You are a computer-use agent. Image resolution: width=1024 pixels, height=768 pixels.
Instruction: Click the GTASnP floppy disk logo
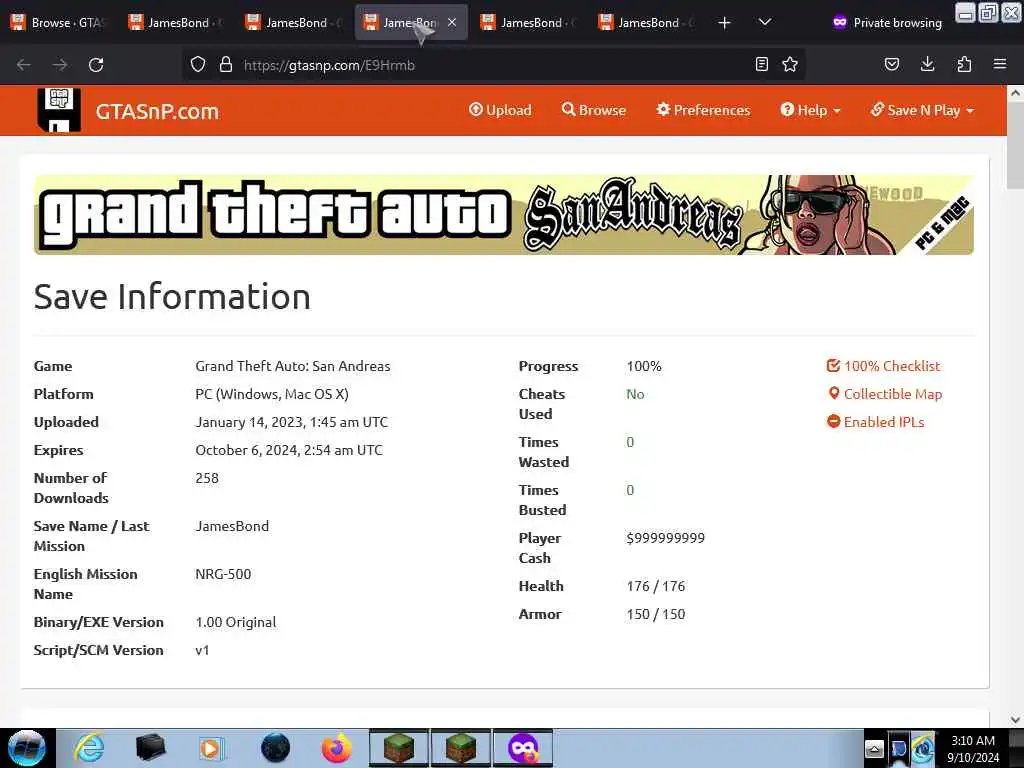click(59, 110)
